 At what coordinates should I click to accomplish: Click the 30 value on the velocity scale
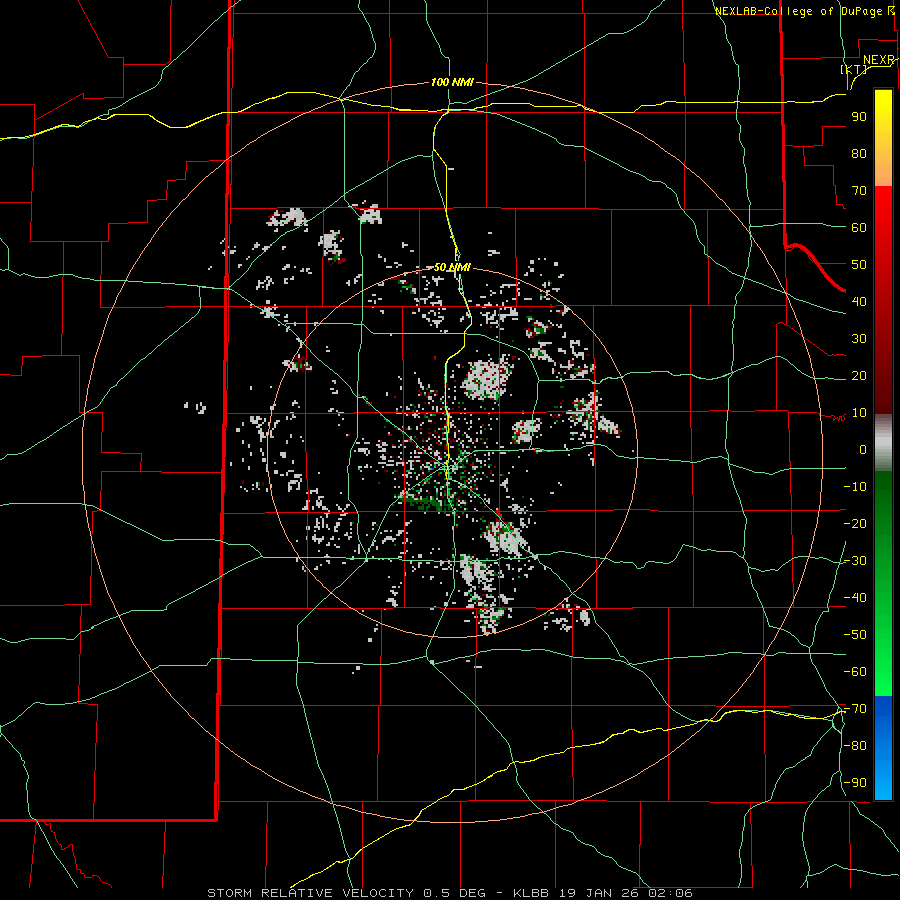859,339
